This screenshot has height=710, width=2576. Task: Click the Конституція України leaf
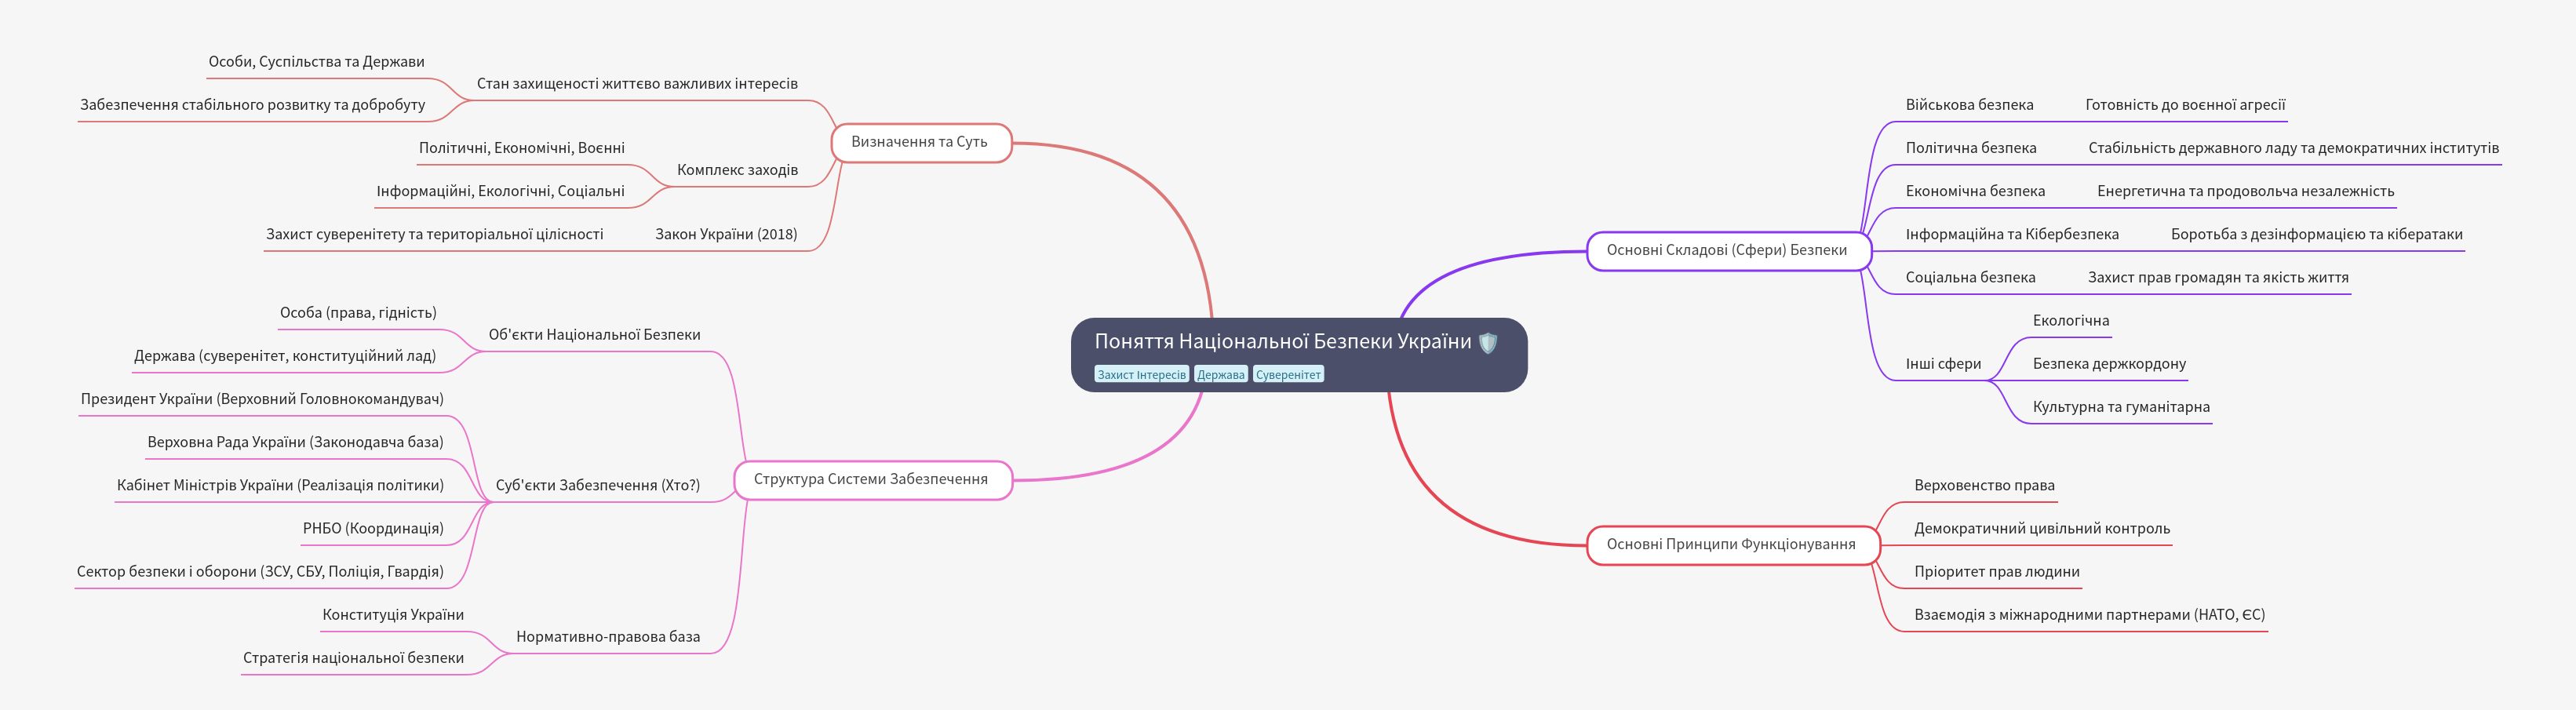[x=393, y=615]
